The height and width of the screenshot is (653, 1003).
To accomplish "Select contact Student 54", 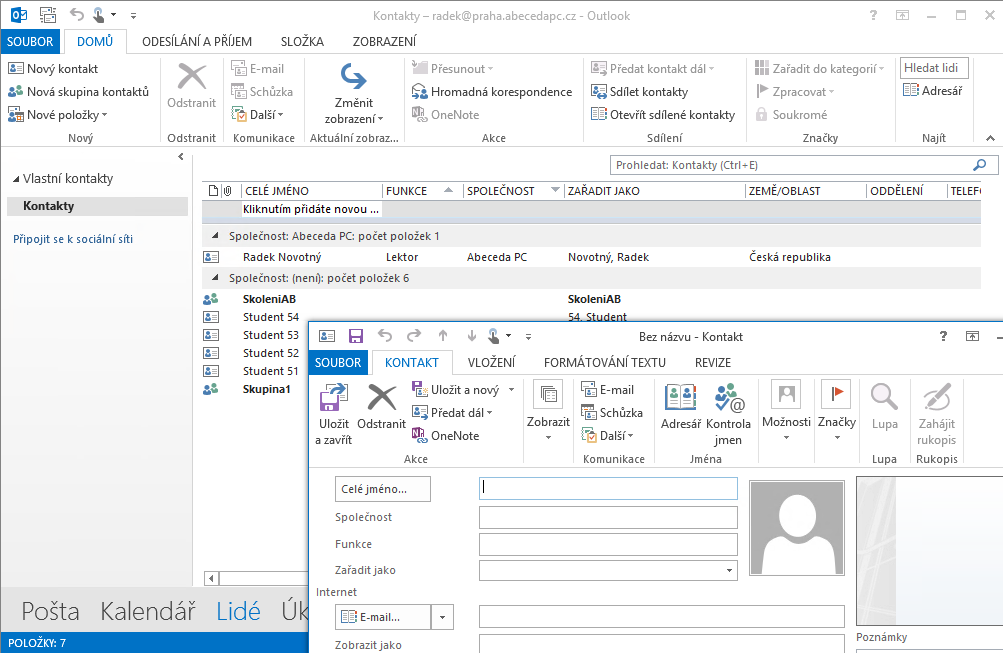I will (271, 317).
